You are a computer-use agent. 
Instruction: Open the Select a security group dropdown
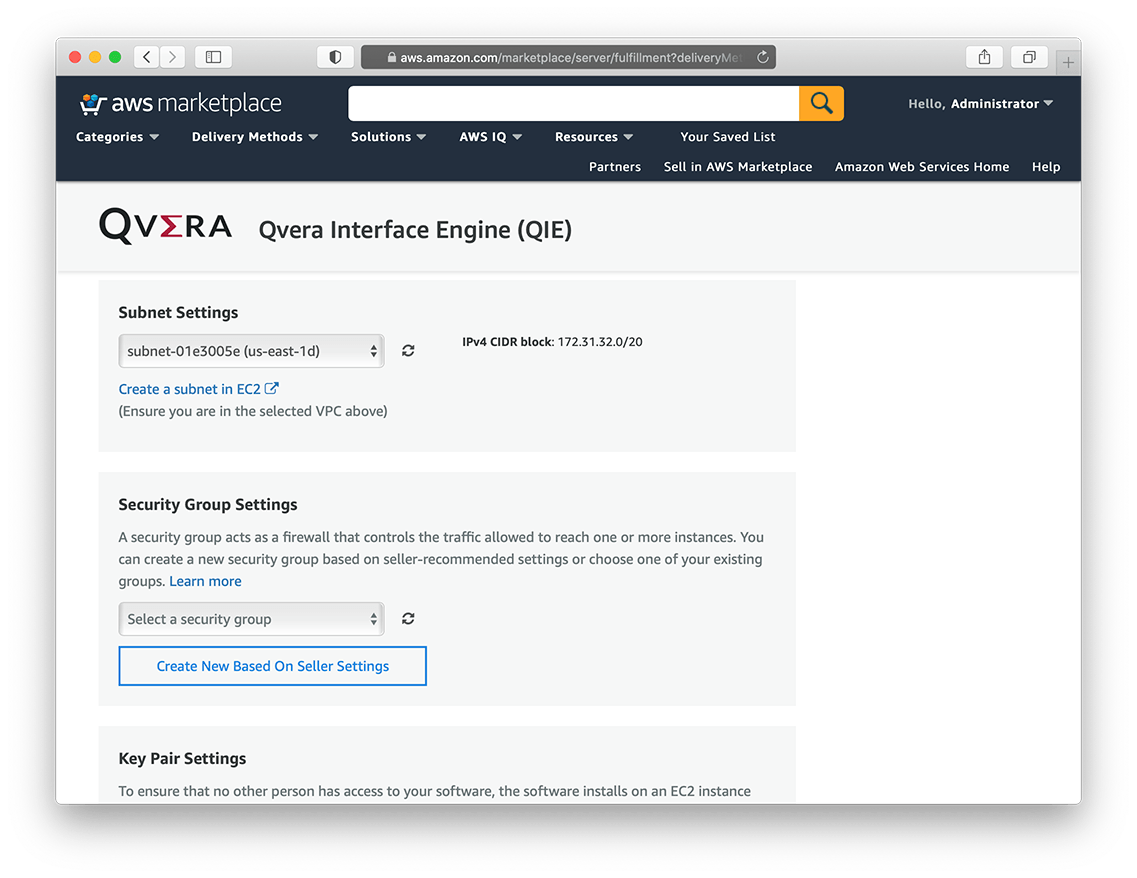(252, 619)
